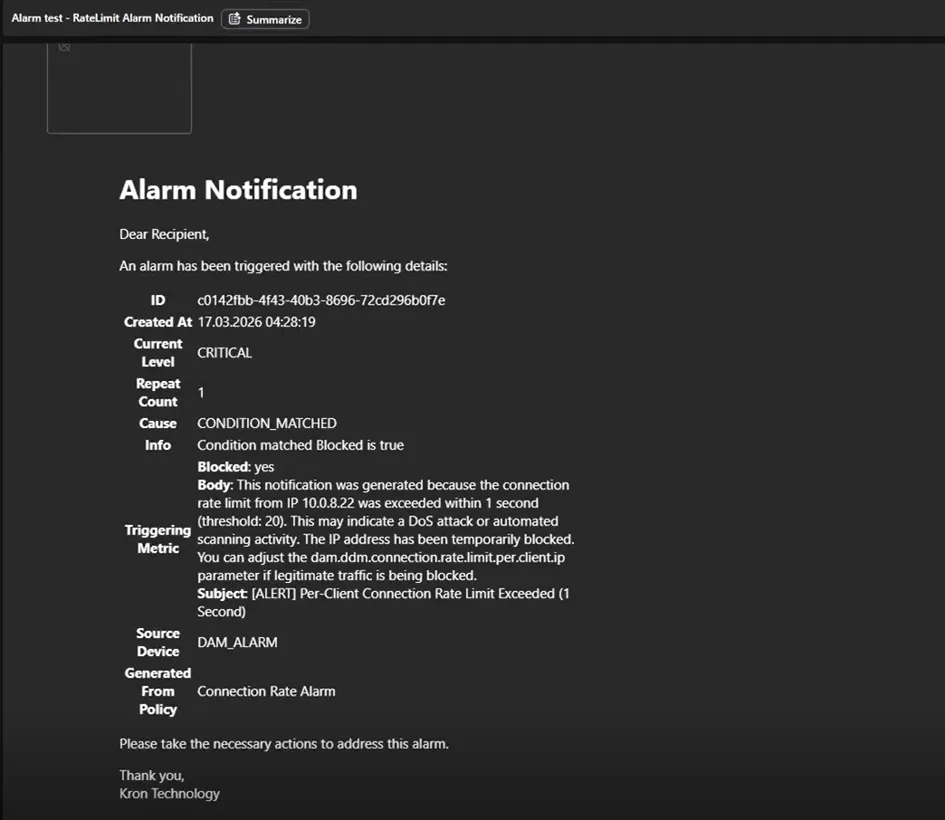Click the broken image placeholder thumbnail
Image resolution: width=945 pixels, height=820 pixels.
pyautogui.click(x=119, y=88)
